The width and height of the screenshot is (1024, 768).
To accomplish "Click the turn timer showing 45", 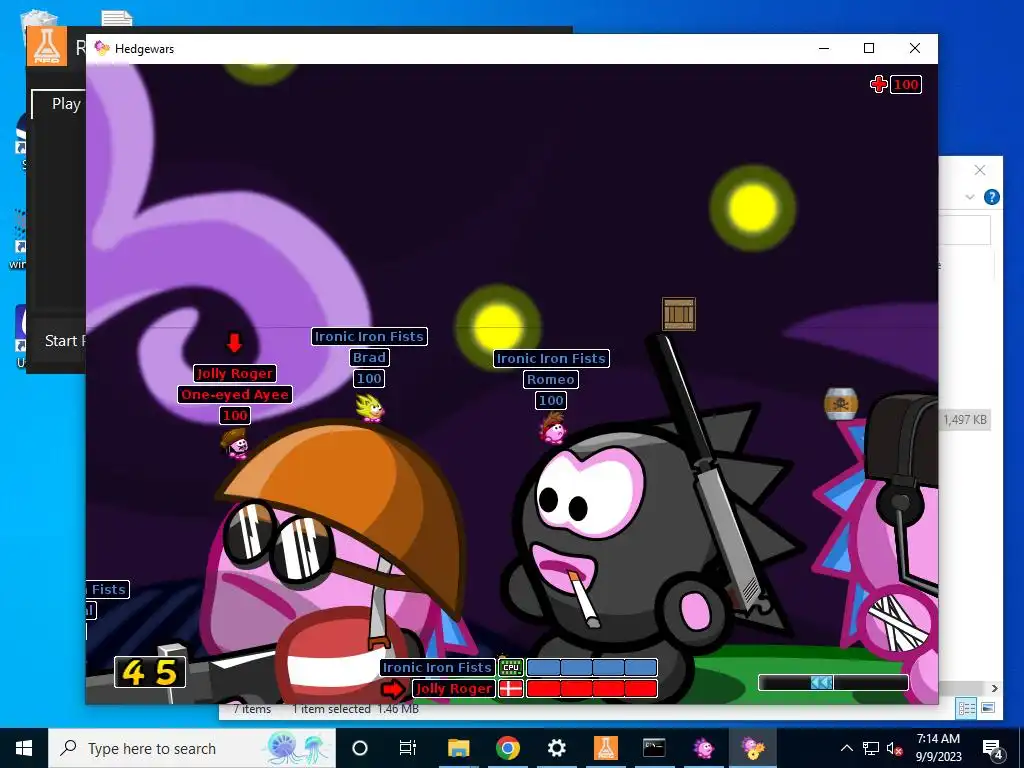I will click(150, 673).
